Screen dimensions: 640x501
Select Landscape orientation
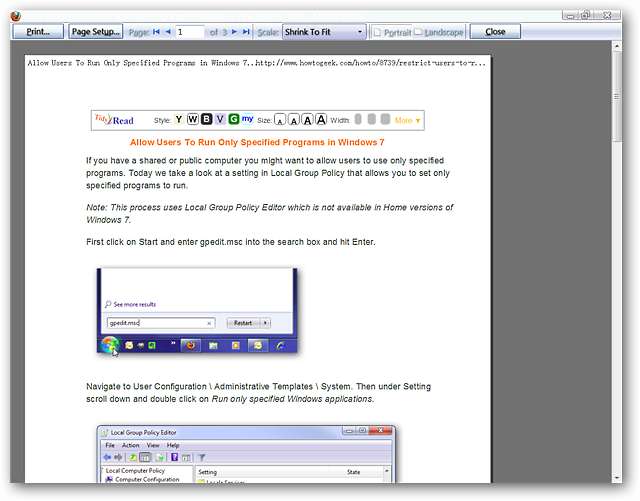coord(439,32)
